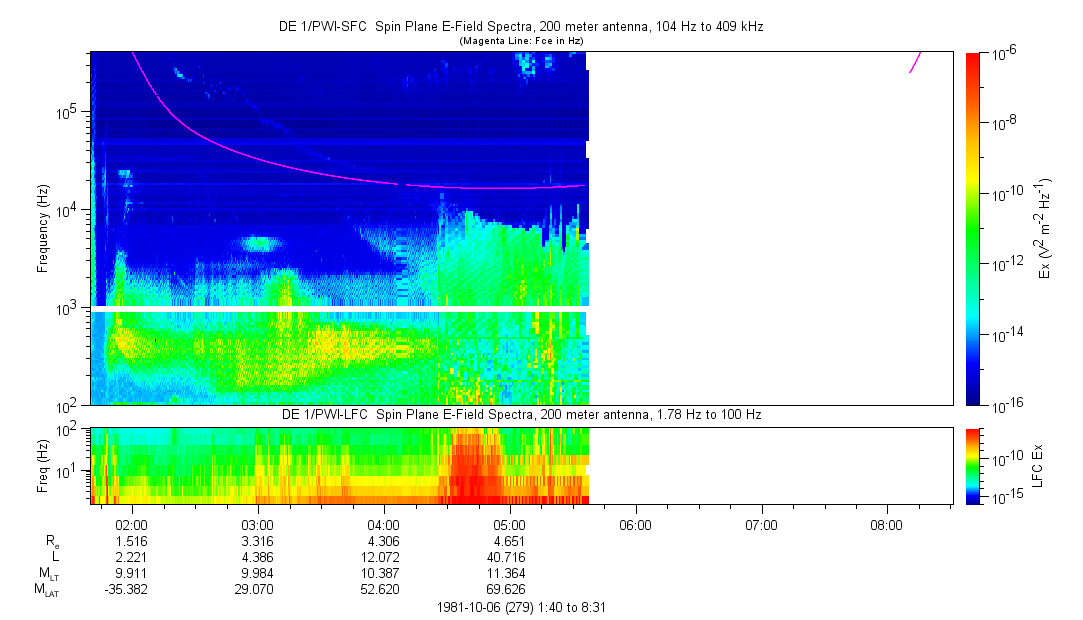Click the upper Ex colorbar gradient

[974, 228]
